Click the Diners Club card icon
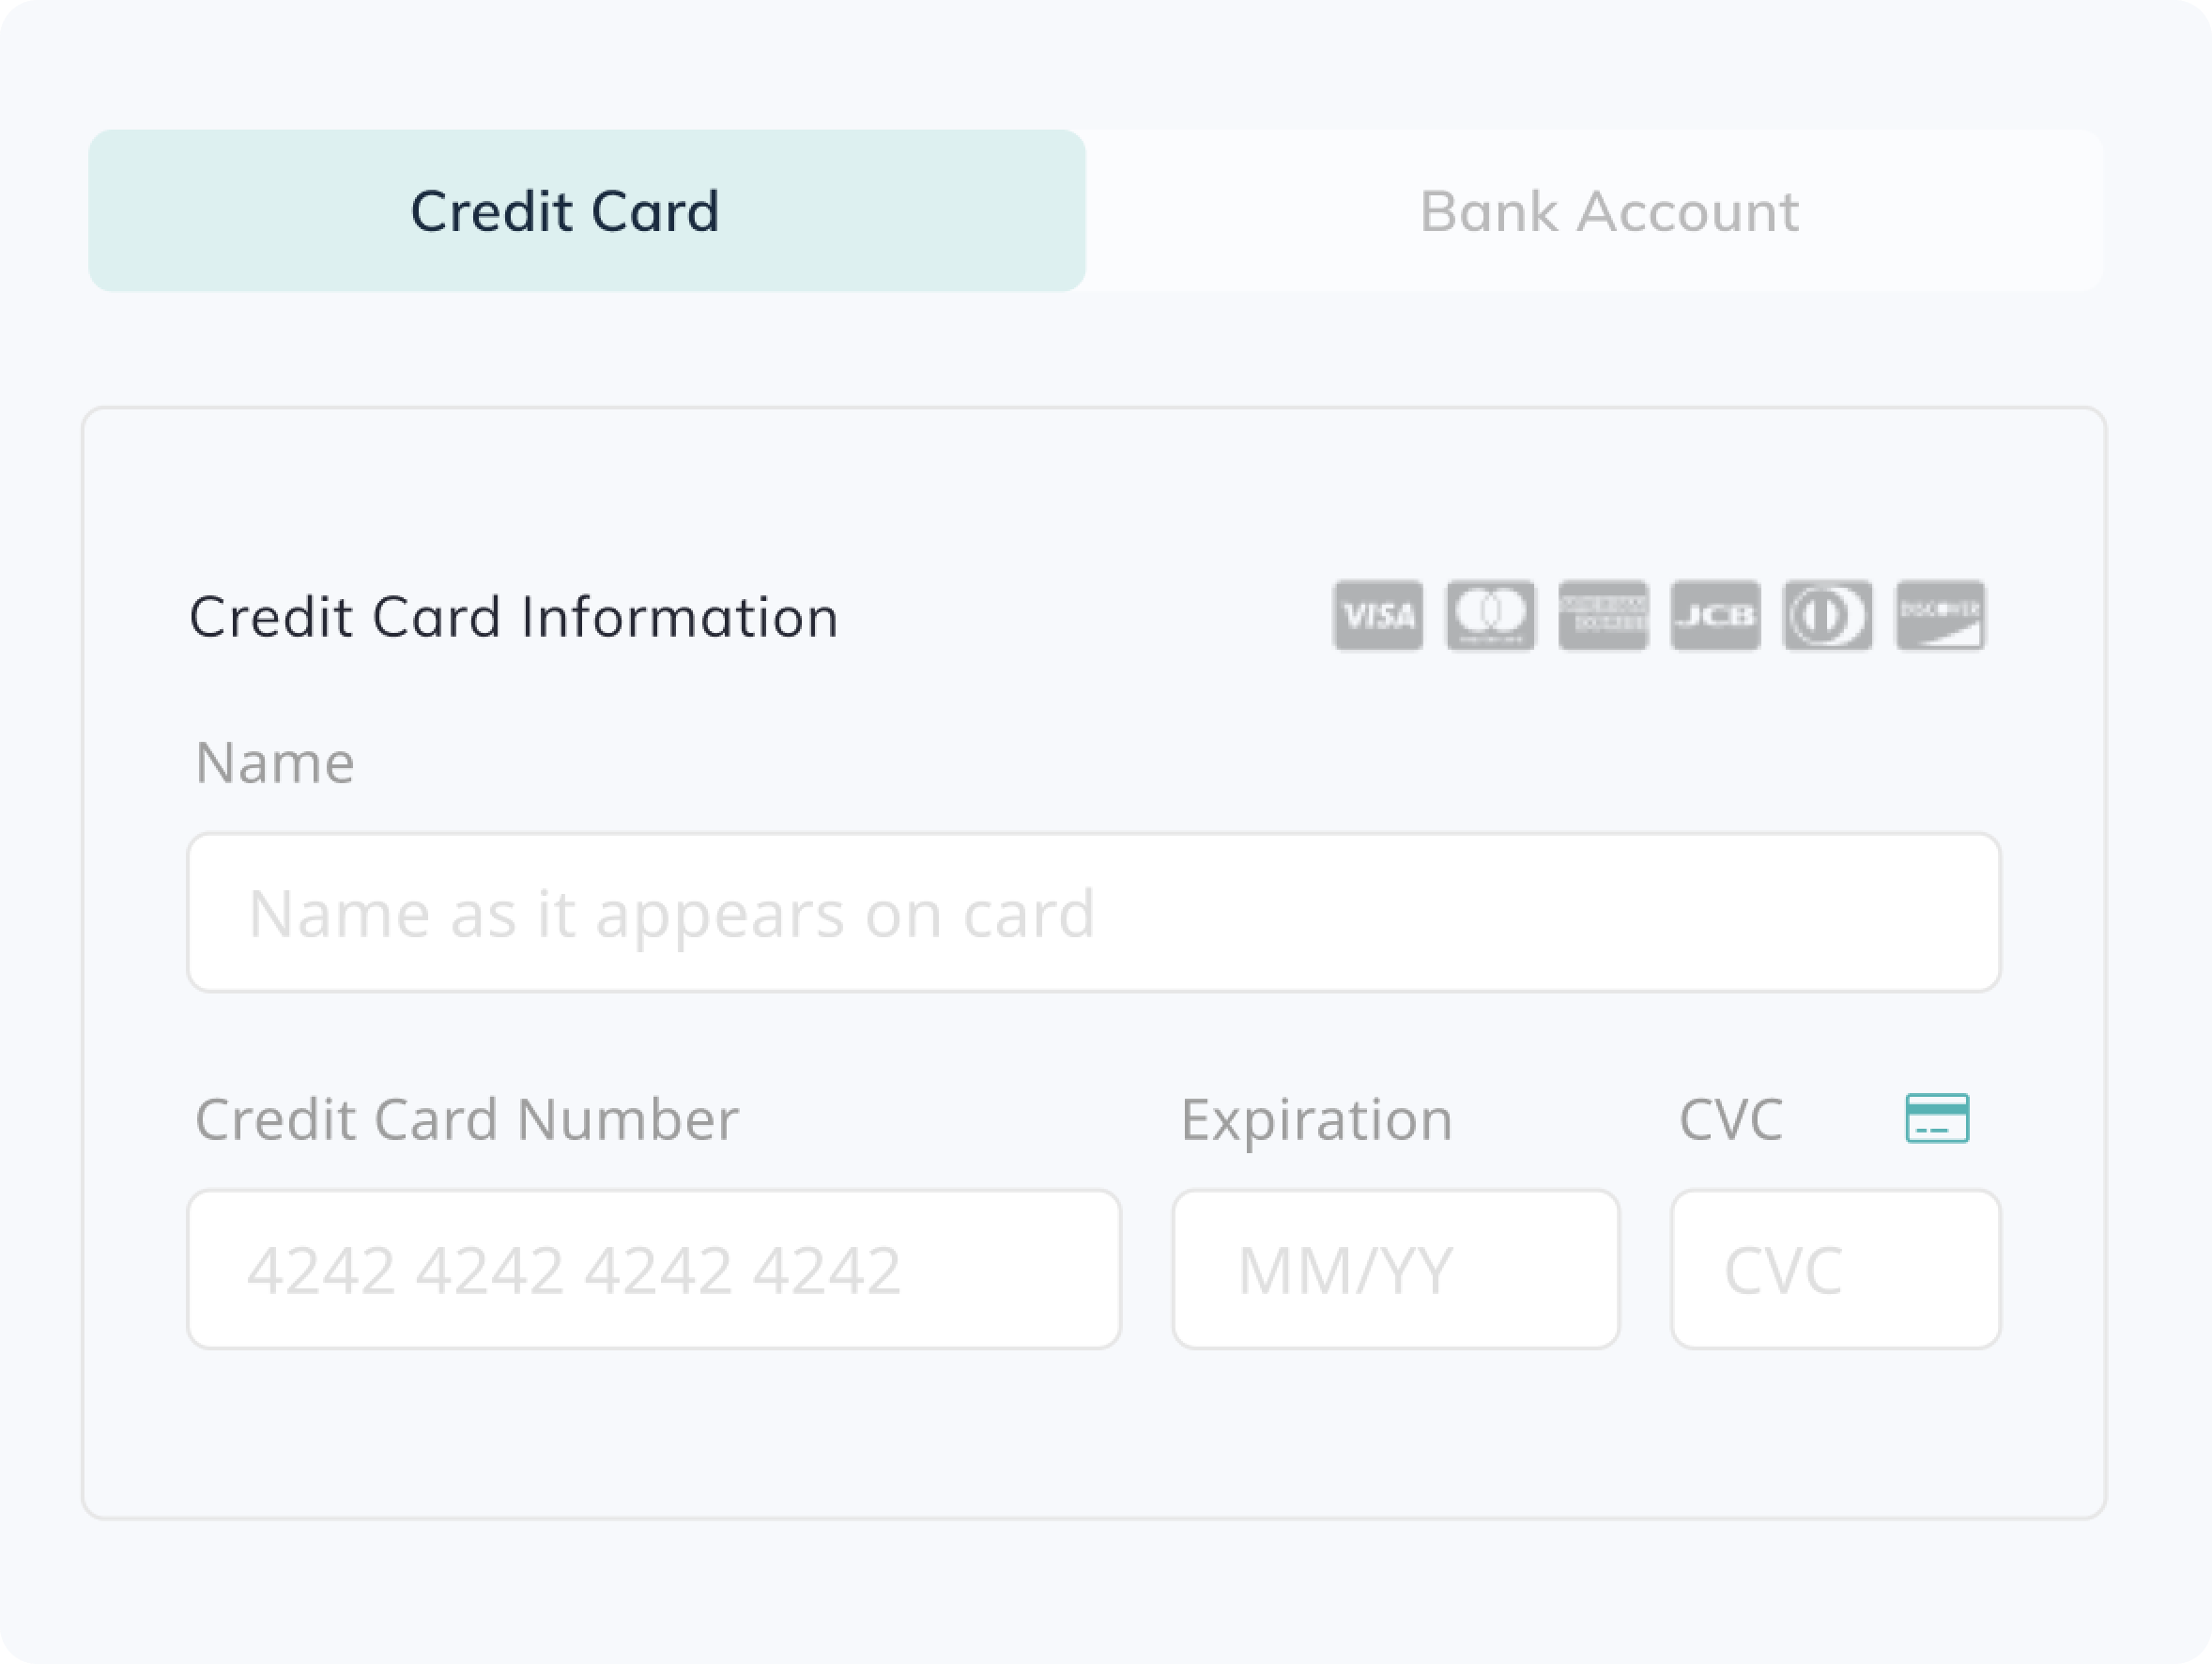The height and width of the screenshot is (1664, 2212). 1827,617
